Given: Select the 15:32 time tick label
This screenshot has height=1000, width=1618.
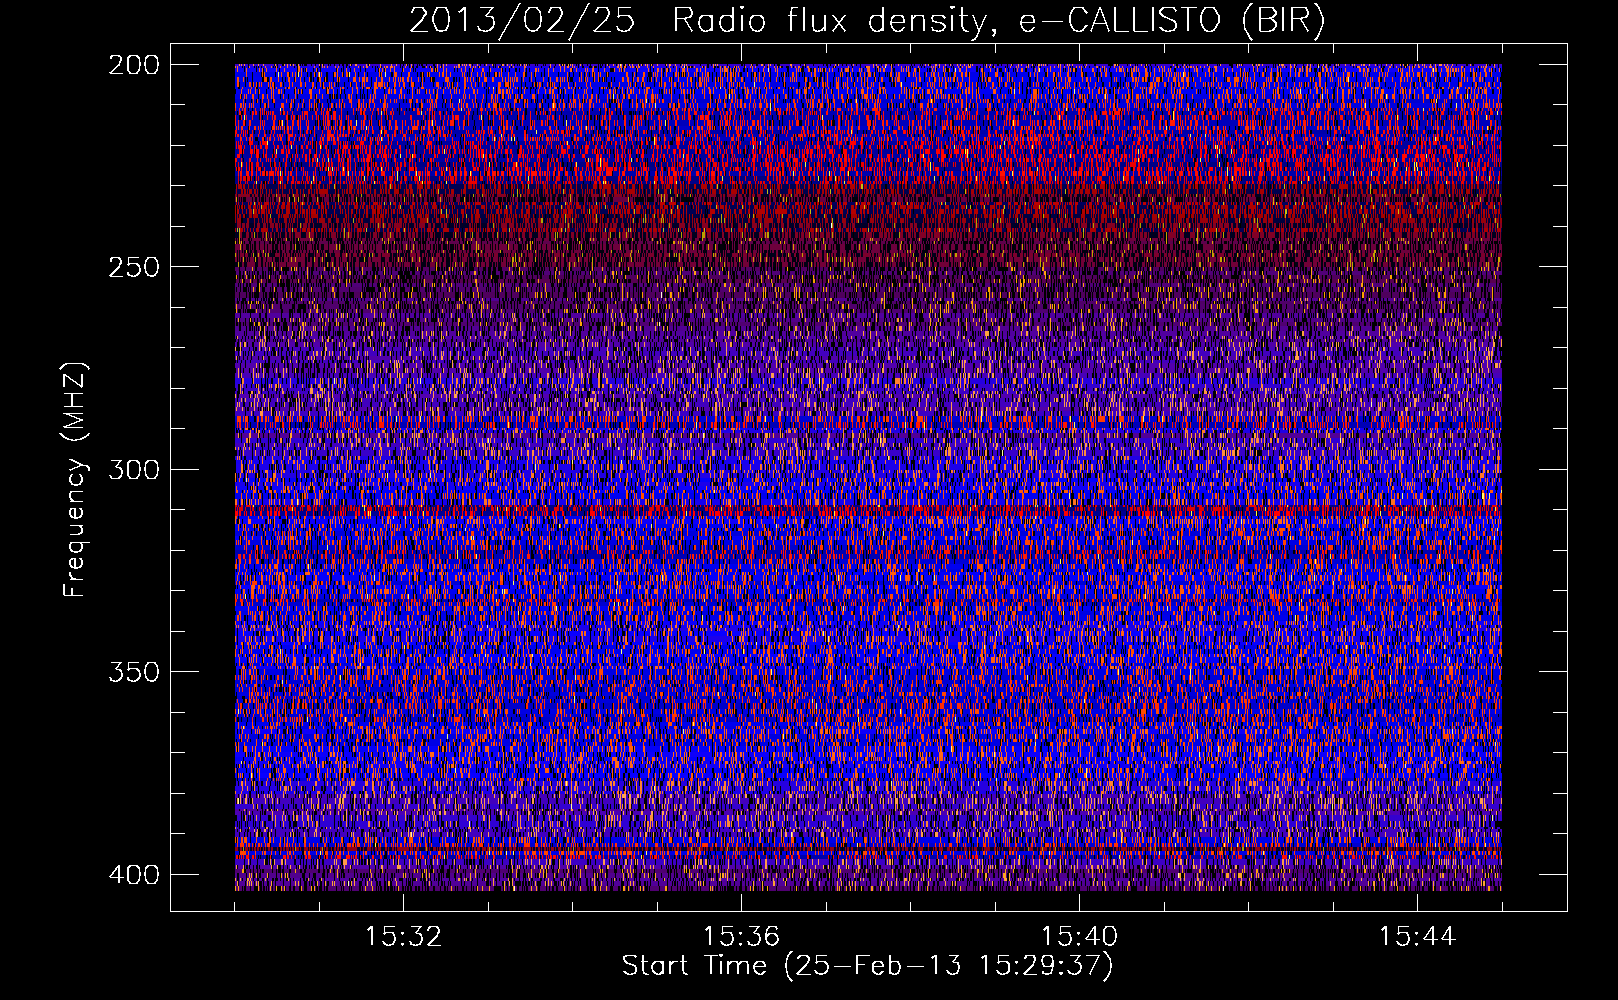Looking at the screenshot, I should tap(403, 937).
